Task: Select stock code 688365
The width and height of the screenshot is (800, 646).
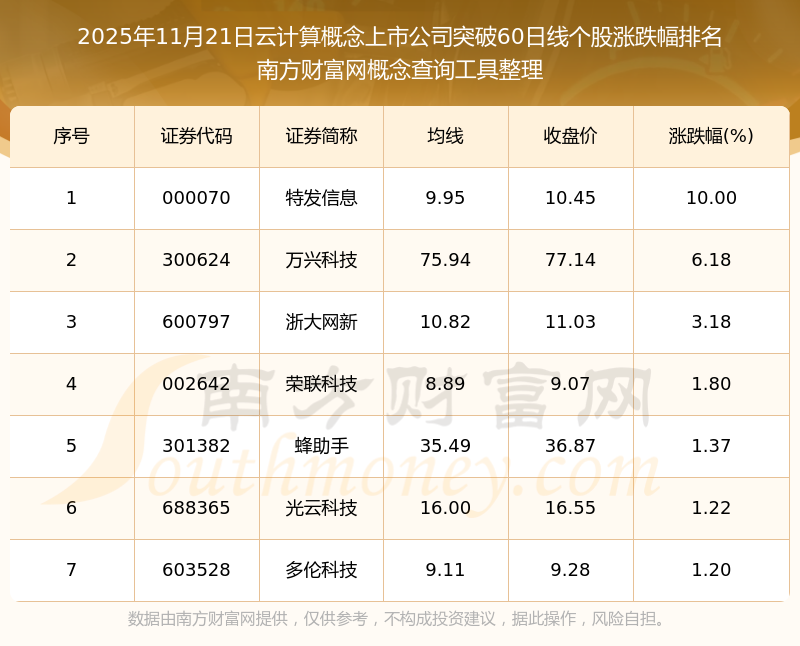Action: tap(196, 508)
